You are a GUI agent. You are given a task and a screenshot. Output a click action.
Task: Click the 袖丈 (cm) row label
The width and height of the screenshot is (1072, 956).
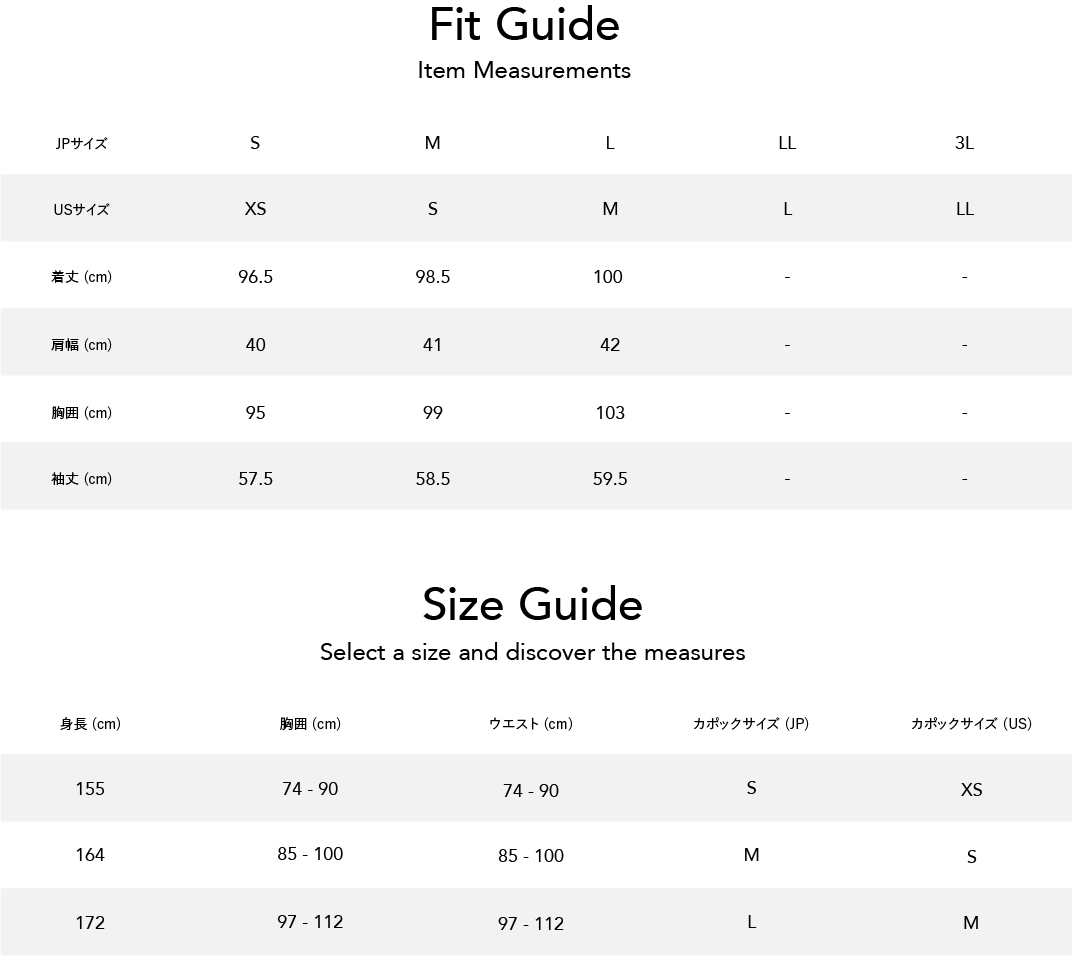pyautogui.click(x=81, y=479)
